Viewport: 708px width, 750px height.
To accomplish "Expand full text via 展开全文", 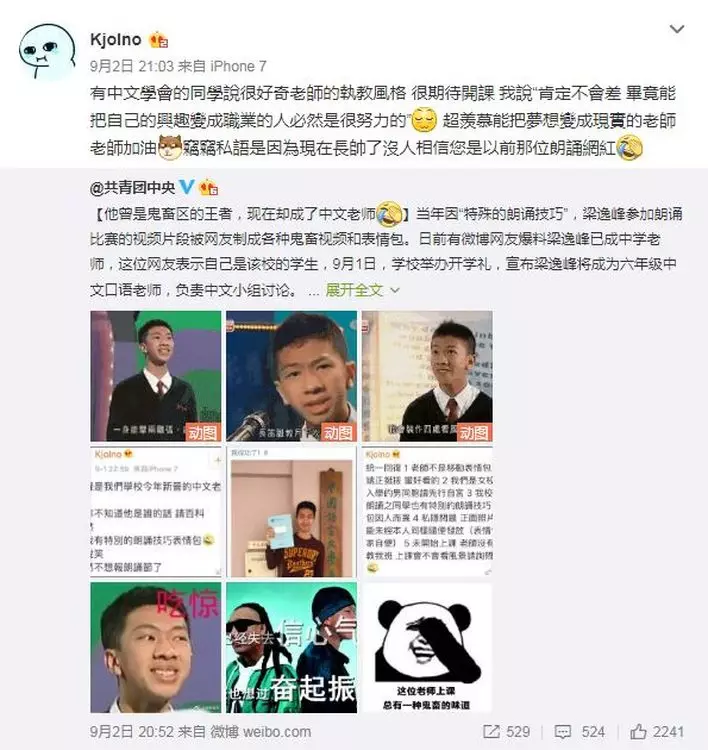I will [x=354, y=290].
